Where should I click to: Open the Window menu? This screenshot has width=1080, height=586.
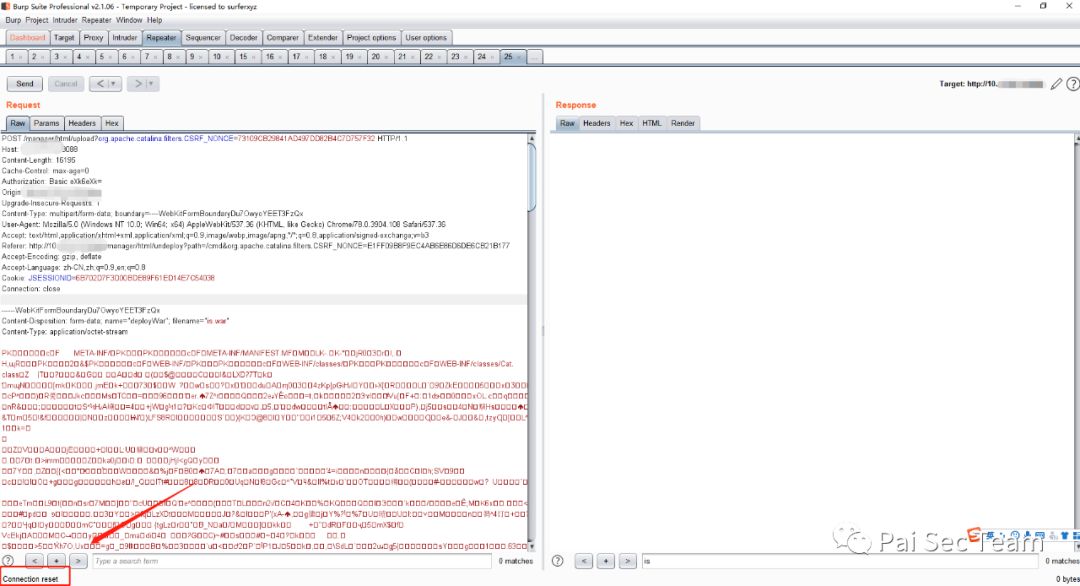coord(129,20)
